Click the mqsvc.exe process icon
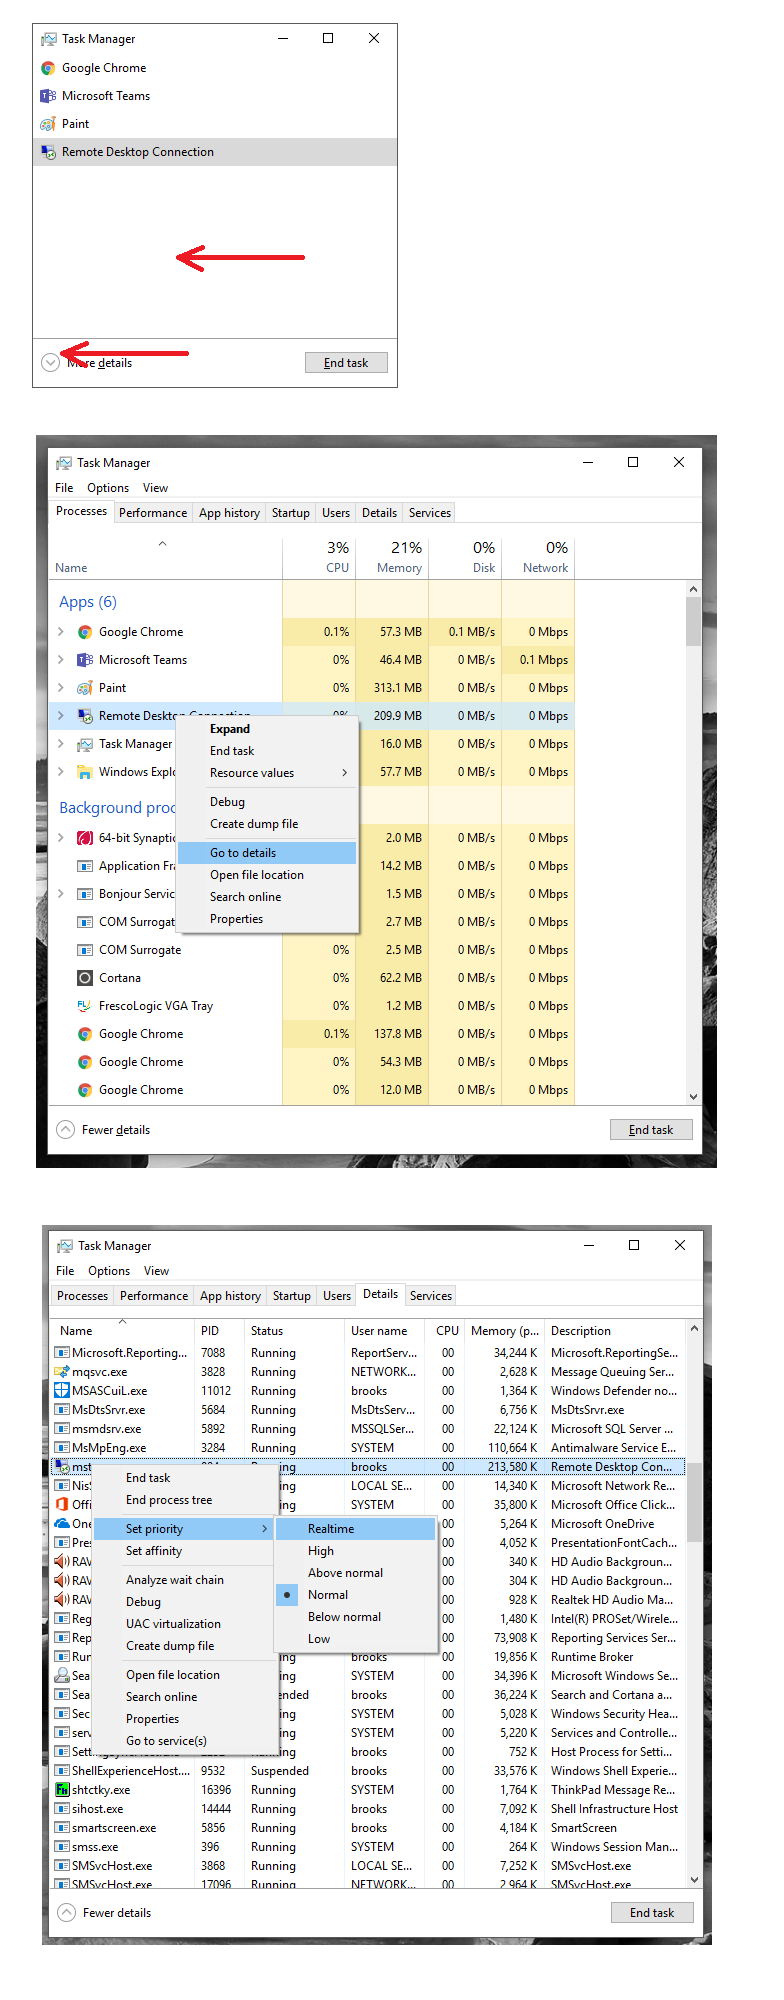Screen dimensions: 784x2000 62,1372
